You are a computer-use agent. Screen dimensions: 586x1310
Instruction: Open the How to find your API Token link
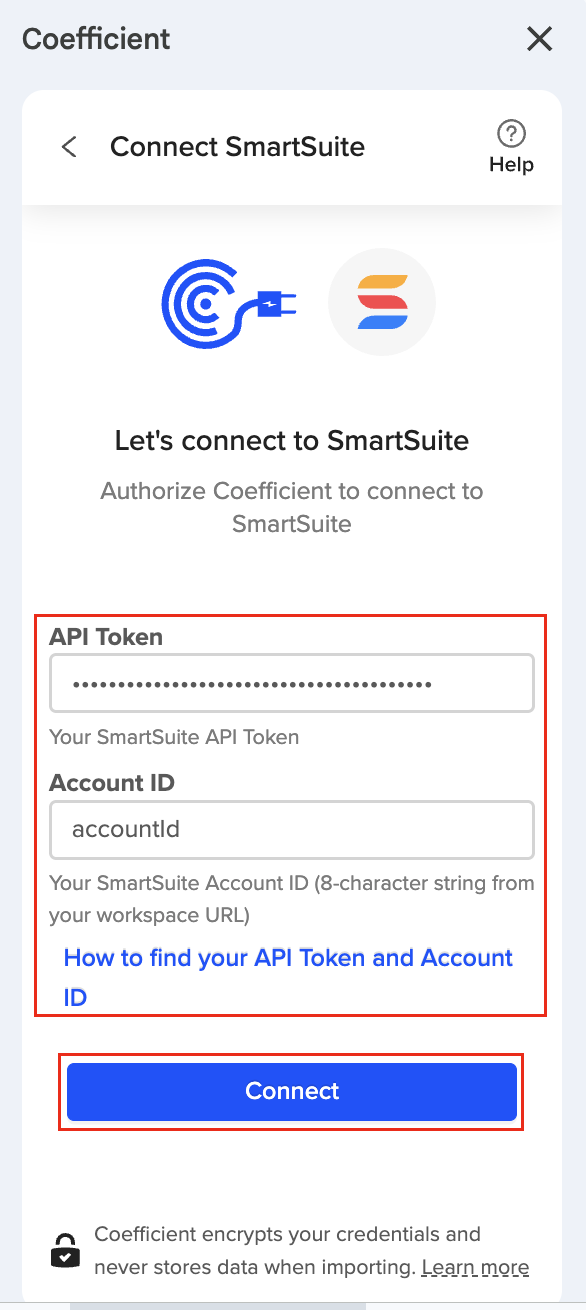pyautogui.click(x=288, y=977)
